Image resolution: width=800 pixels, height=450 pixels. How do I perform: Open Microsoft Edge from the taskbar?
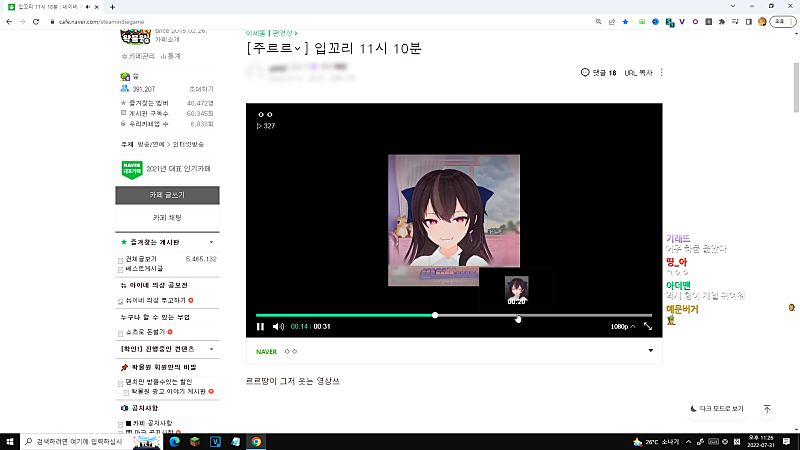click(x=174, y=441)
